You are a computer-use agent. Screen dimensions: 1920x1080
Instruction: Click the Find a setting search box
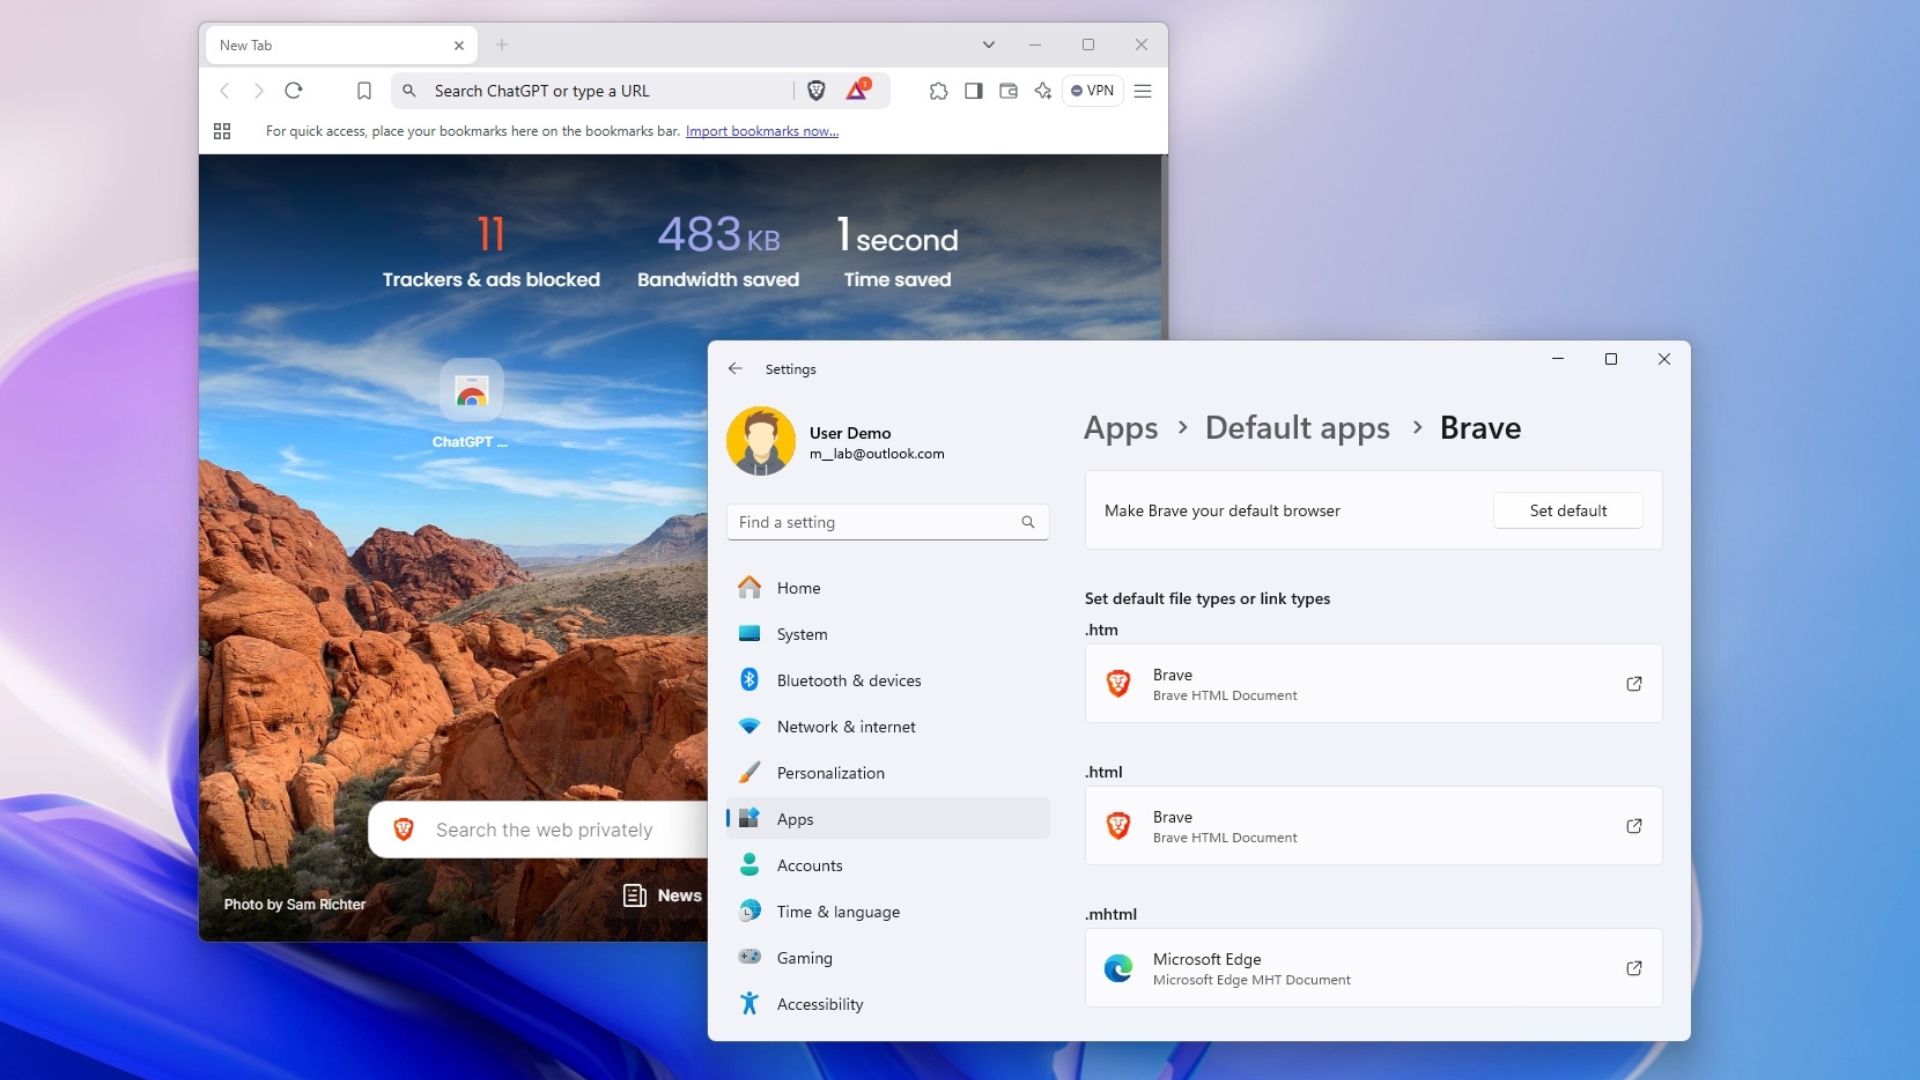pos(888,522)
